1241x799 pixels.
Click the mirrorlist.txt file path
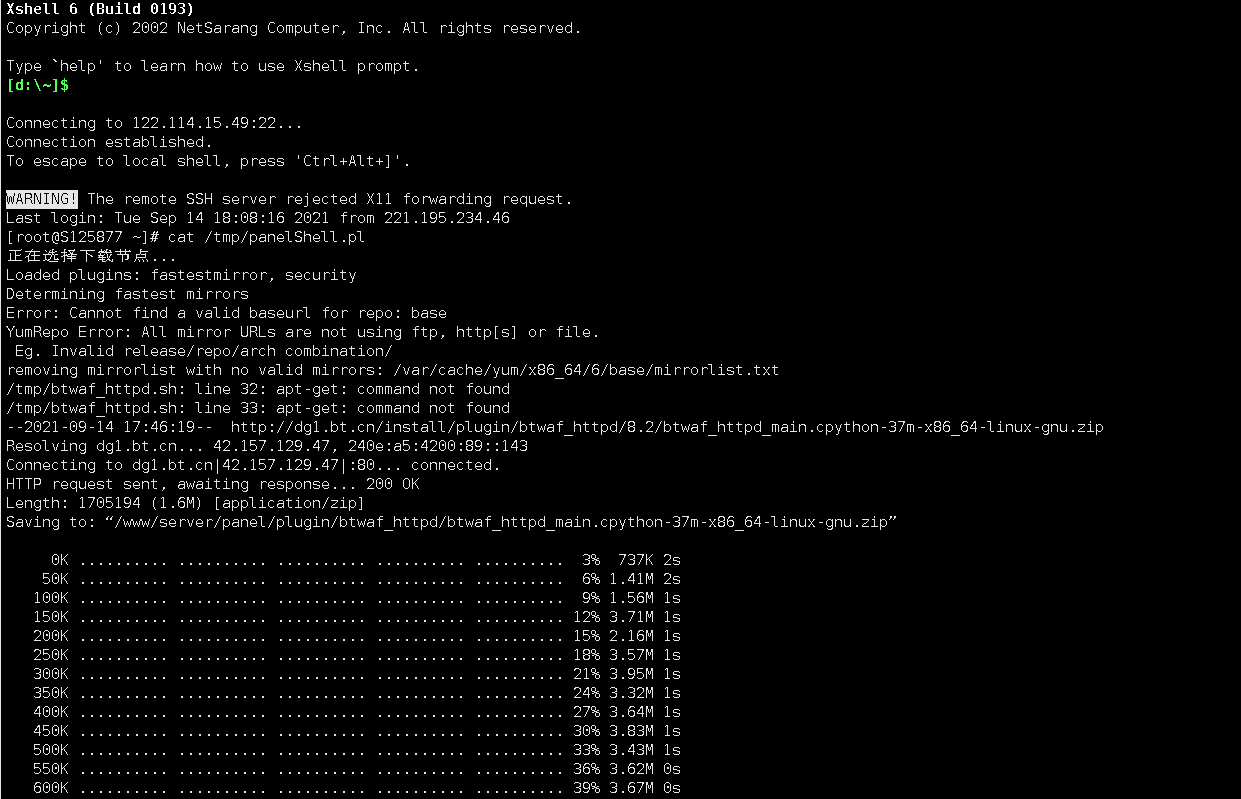(586, 370)
